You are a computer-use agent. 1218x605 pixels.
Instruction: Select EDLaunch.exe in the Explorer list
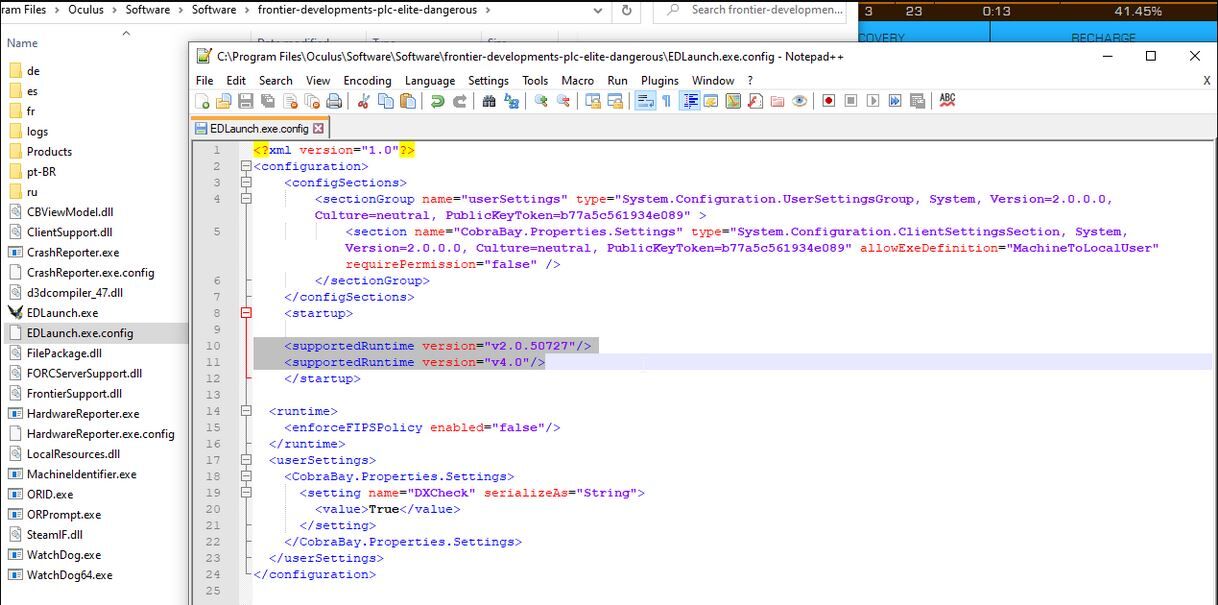[x=62, y=313]
